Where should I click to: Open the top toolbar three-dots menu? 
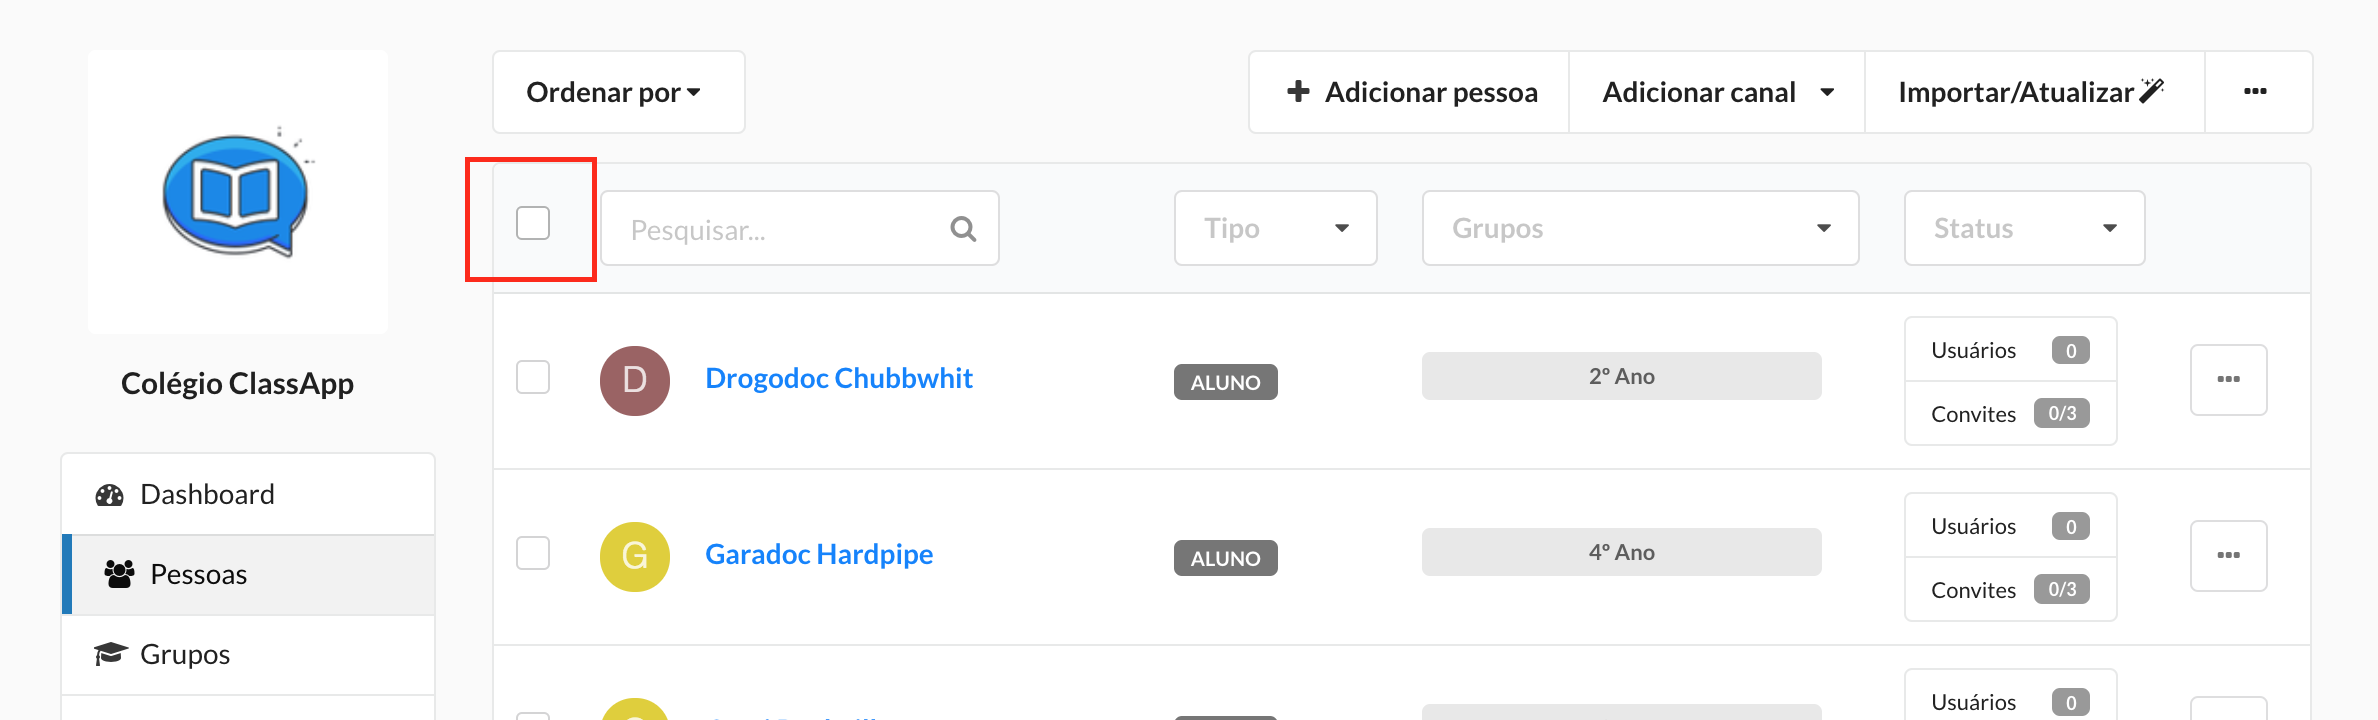(2256, 92)
